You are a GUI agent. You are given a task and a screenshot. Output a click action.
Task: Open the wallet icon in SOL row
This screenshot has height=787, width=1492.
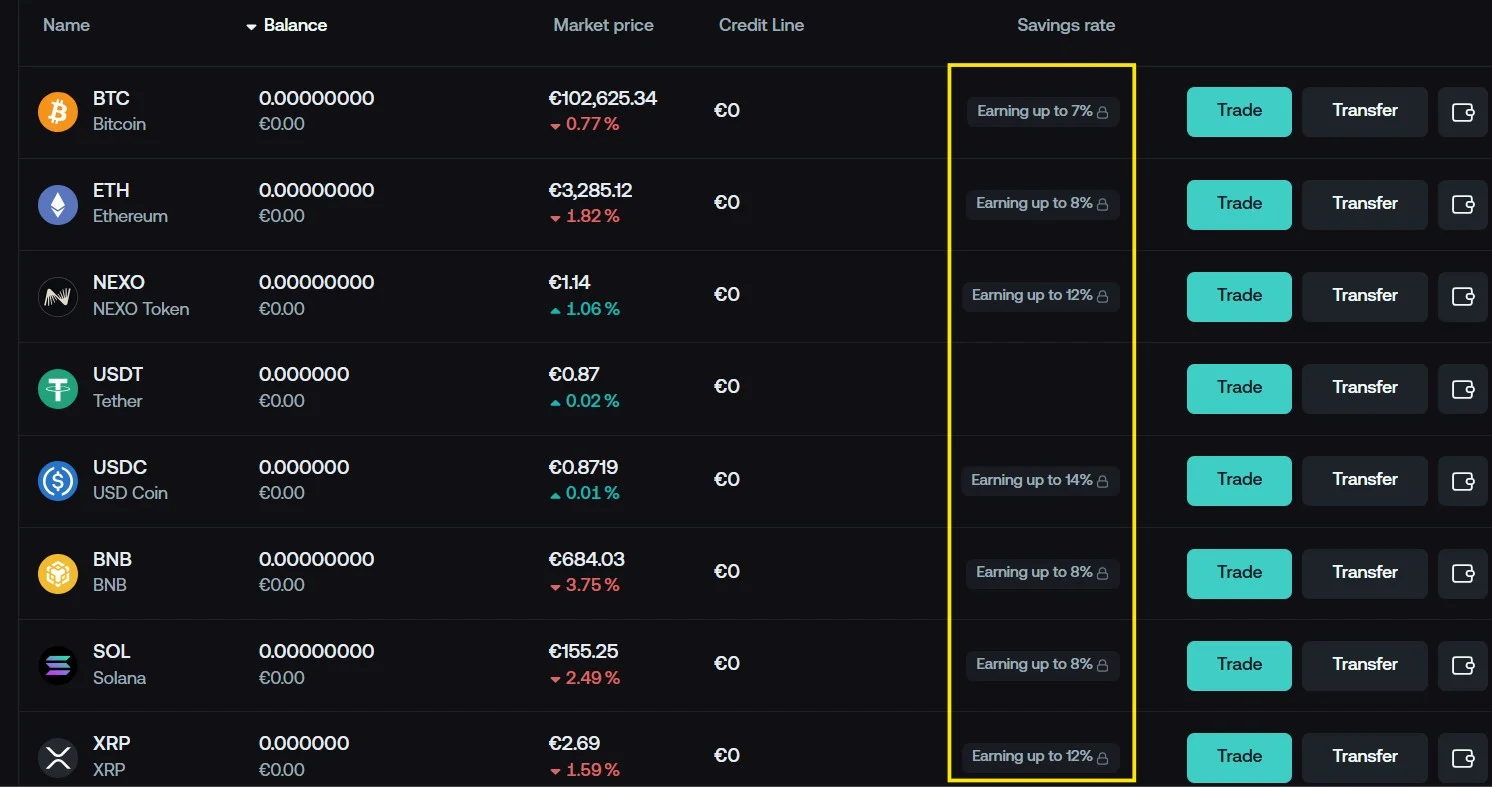click(1463, 665)
